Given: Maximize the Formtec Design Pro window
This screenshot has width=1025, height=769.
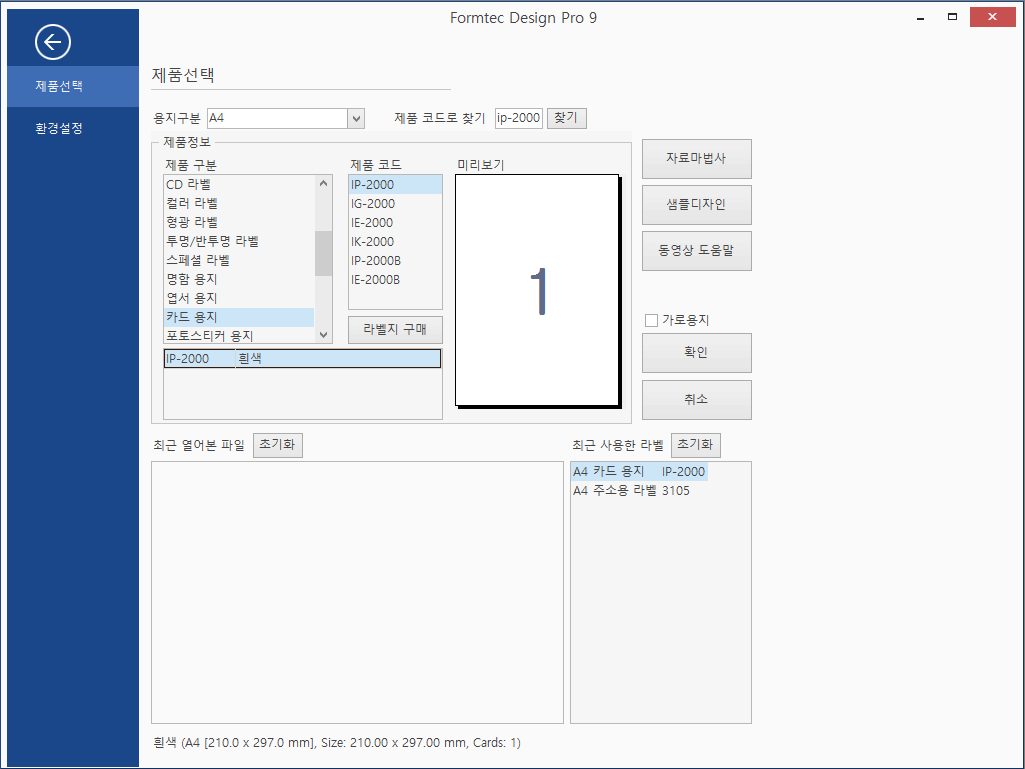Looking at the screenshot, I should (952, 17).
